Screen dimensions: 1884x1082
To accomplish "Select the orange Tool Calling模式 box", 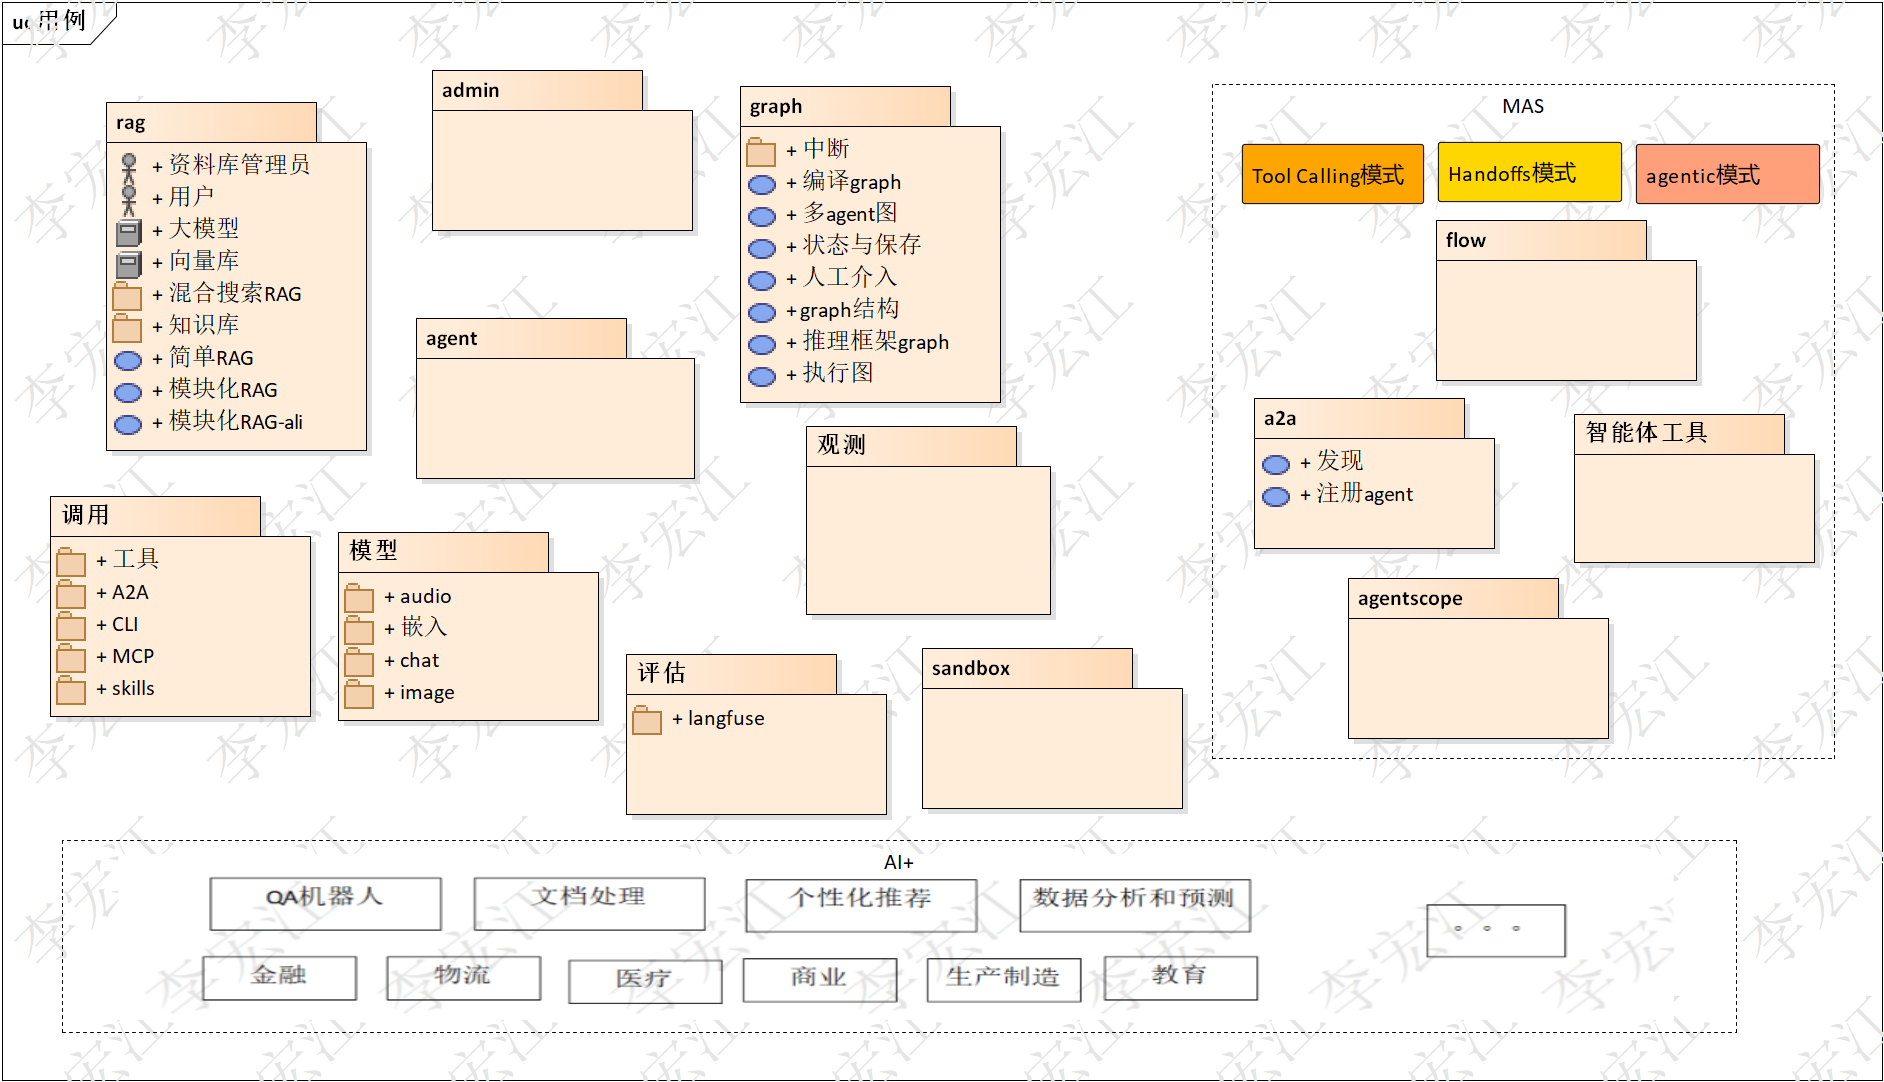I will pyautogui.click(x=1332, y=174).
